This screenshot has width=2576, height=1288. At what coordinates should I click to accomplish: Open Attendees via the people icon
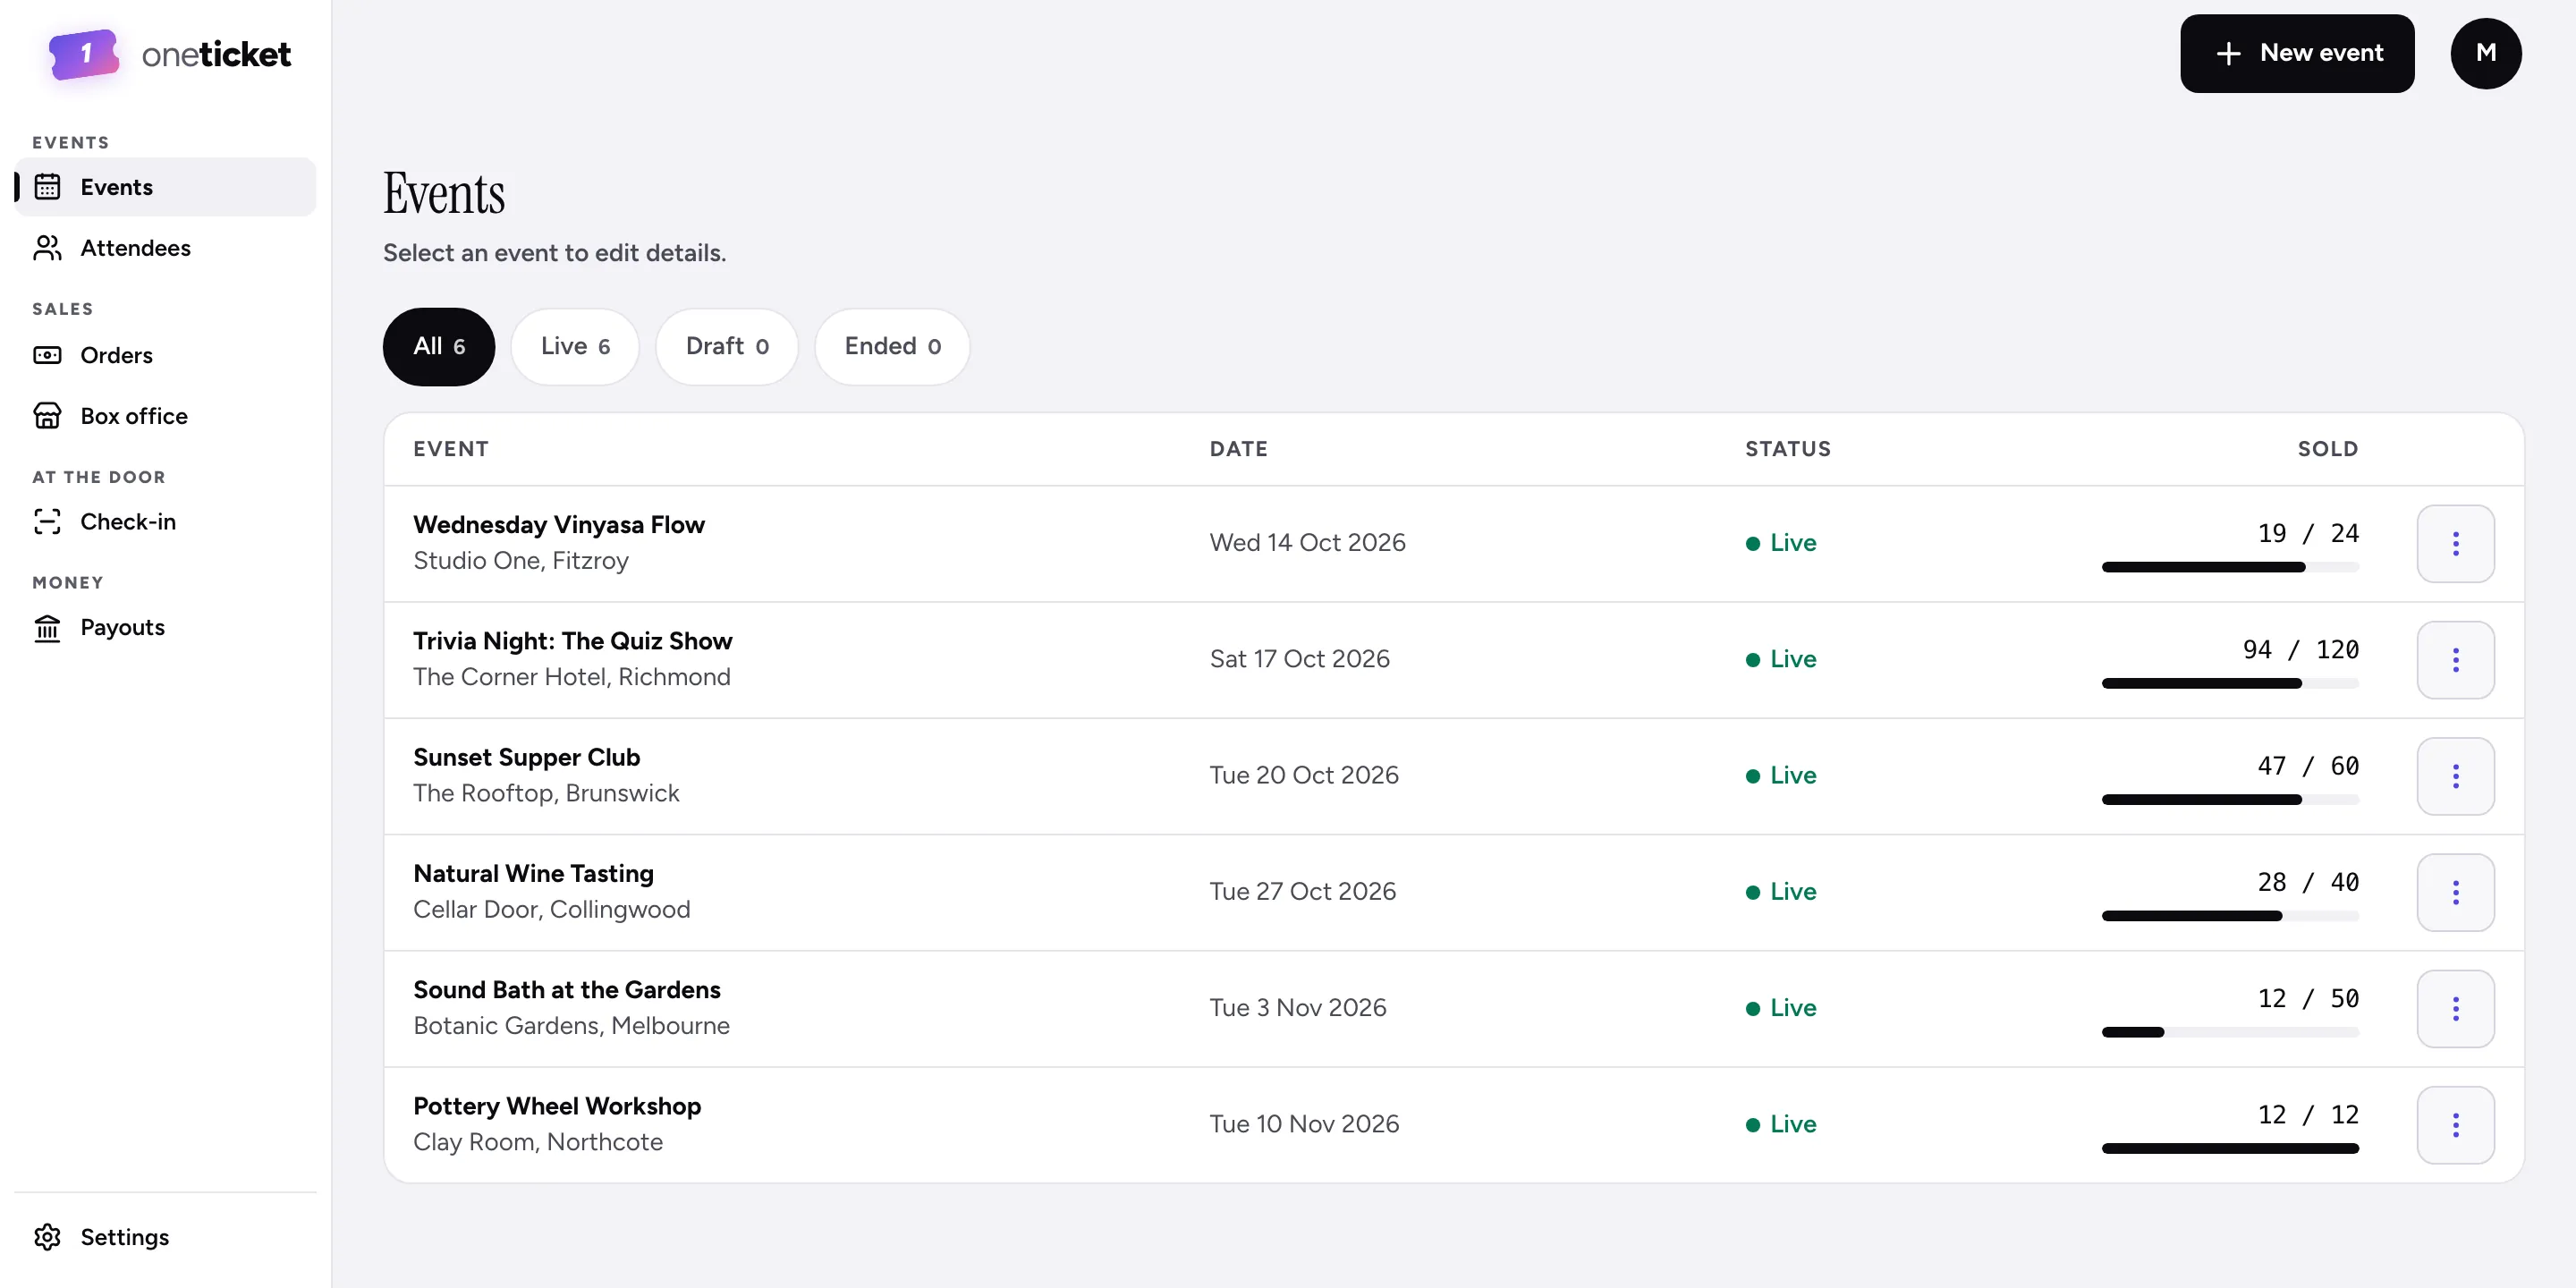(x=47, y=248)
